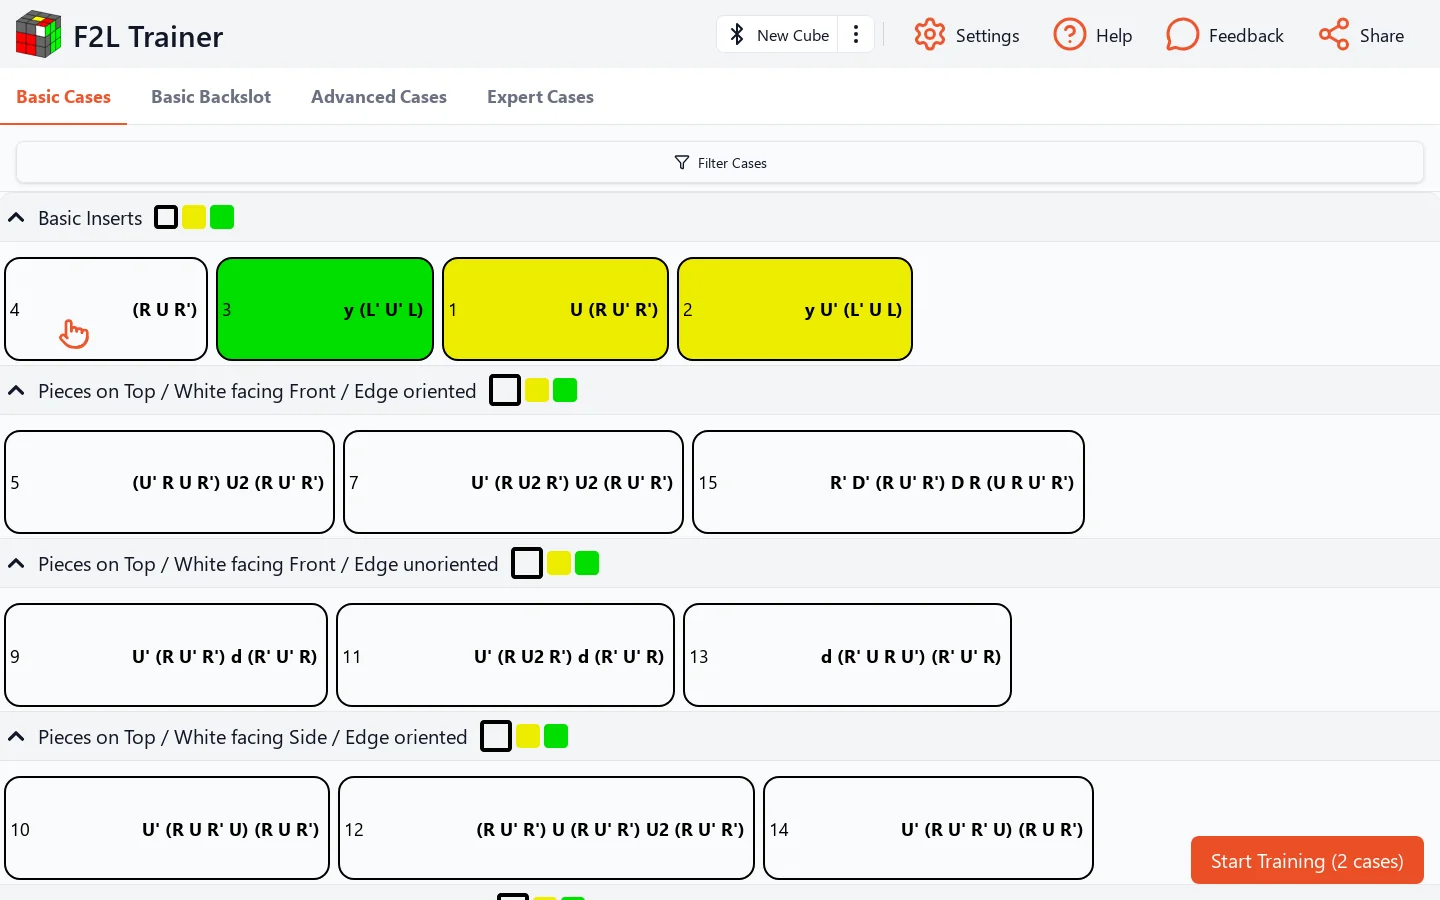1440x900 pixels.
Task: Mark Basic Inserts group as yellow
Action: click(194, 217)
